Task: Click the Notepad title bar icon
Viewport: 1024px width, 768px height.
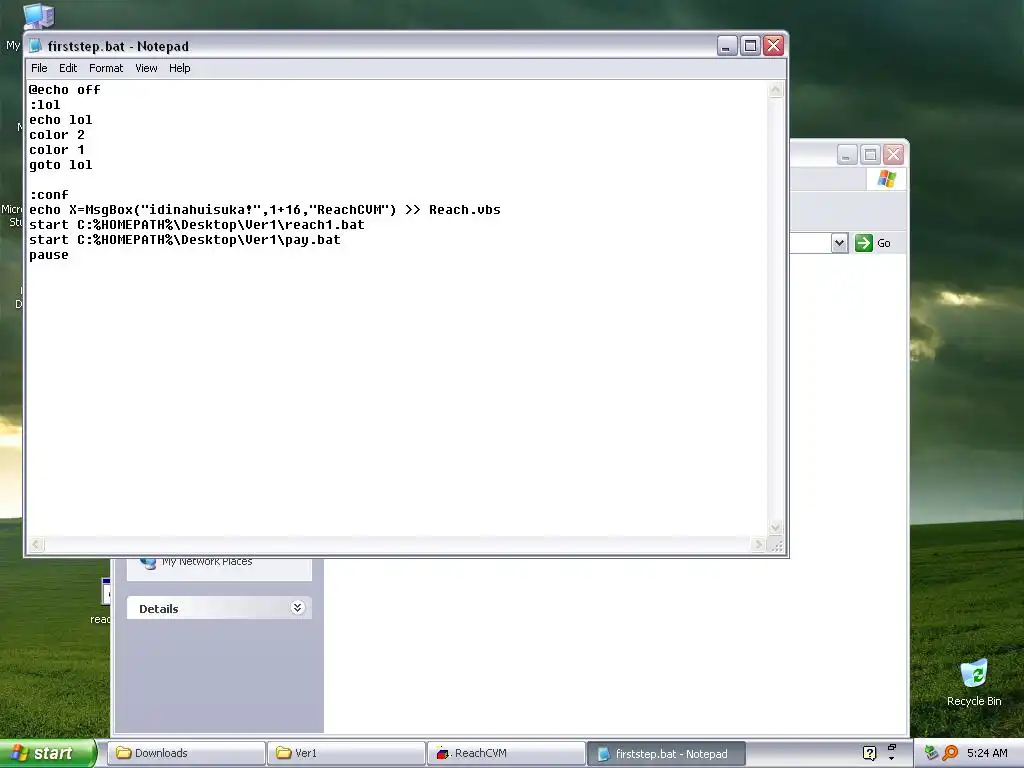Action: tap(36, 46)
